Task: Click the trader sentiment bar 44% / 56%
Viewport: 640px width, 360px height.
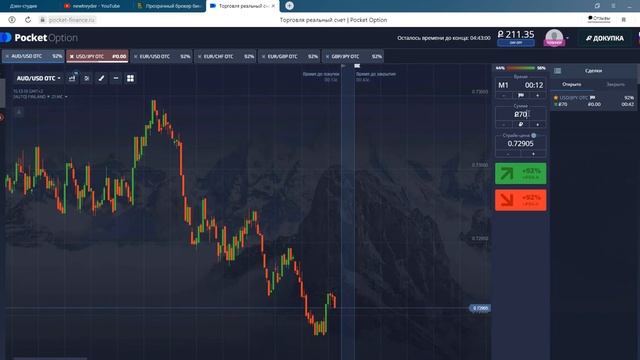Action: pos(520,68)
